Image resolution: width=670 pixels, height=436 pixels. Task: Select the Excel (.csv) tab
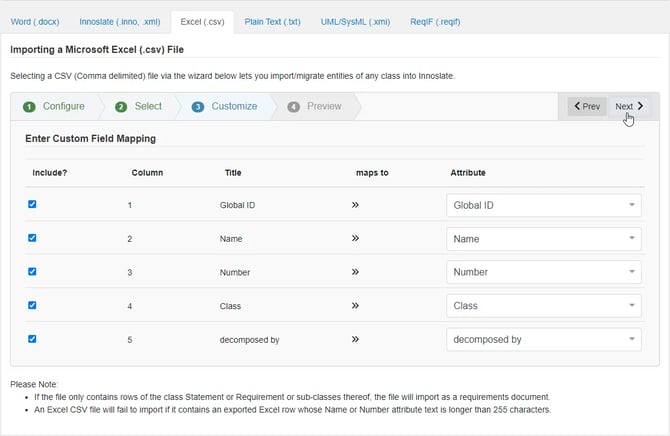coord(202,22)
